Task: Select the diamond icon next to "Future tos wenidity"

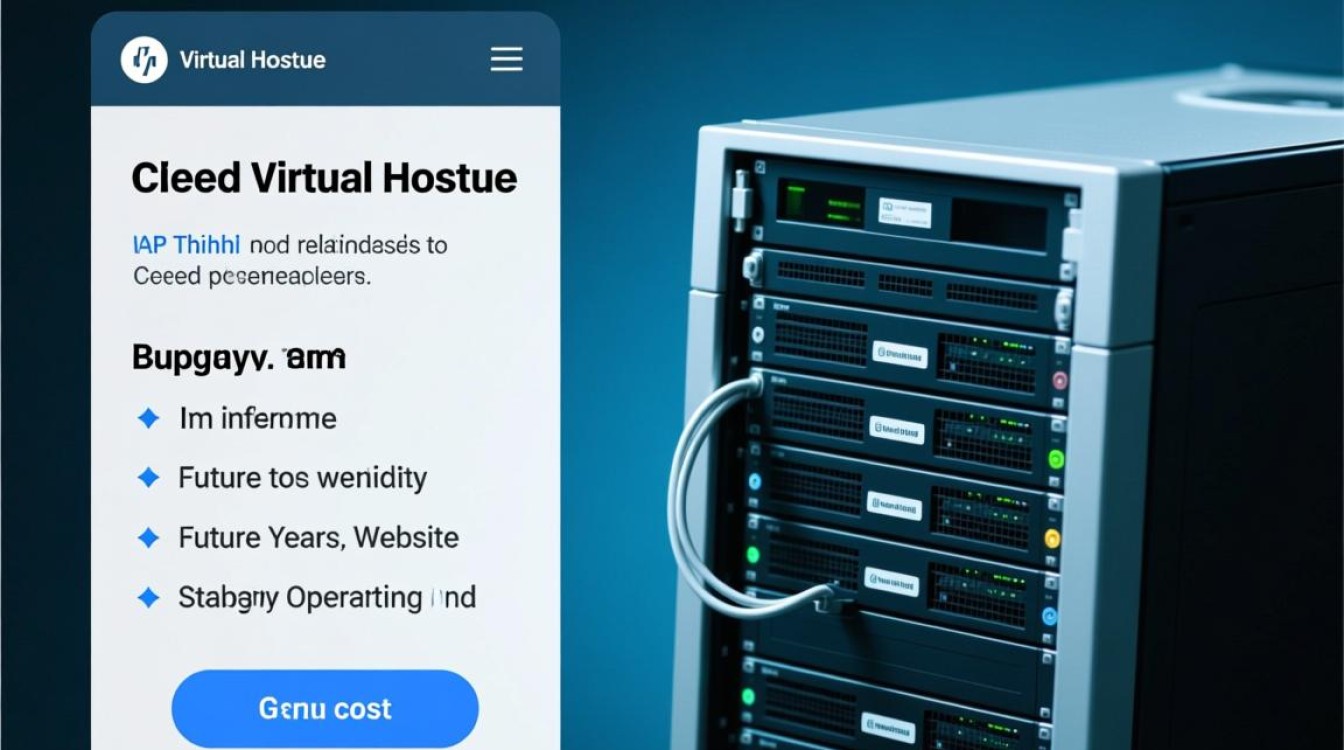Action: pyautogui.click(x=148, y=478)
